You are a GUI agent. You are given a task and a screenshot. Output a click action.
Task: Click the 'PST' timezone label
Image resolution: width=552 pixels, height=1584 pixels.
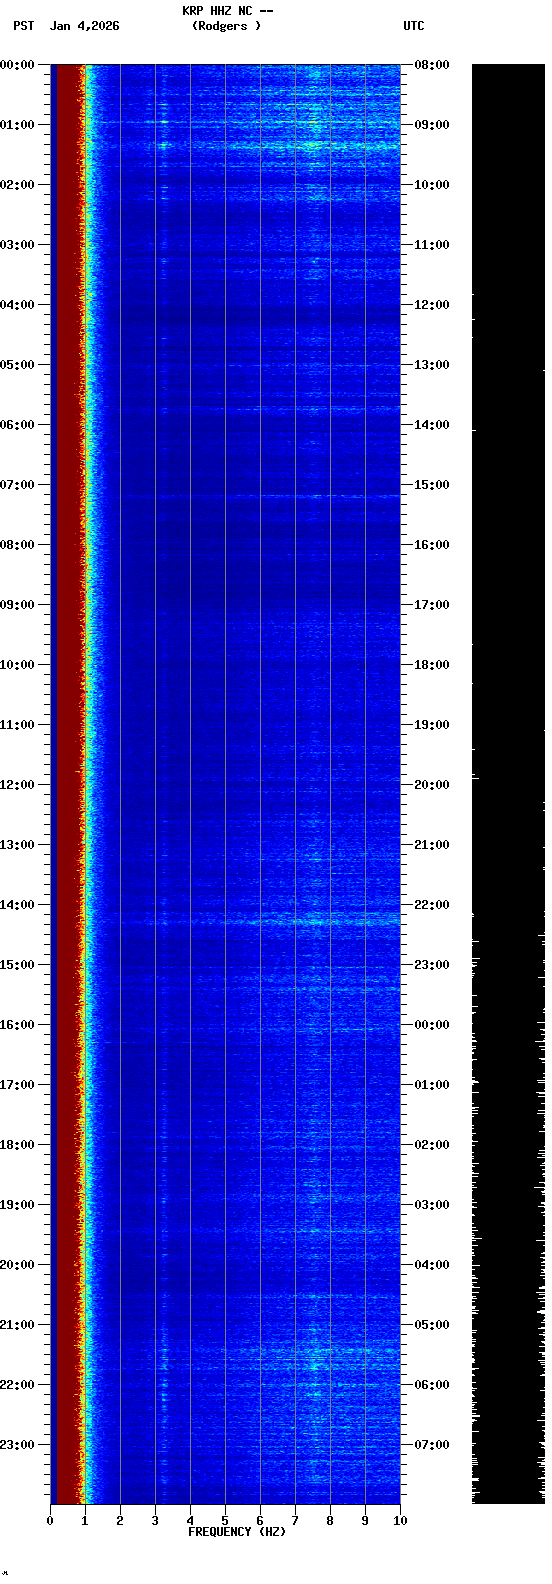pyautogui.click(x=24, y=26)
